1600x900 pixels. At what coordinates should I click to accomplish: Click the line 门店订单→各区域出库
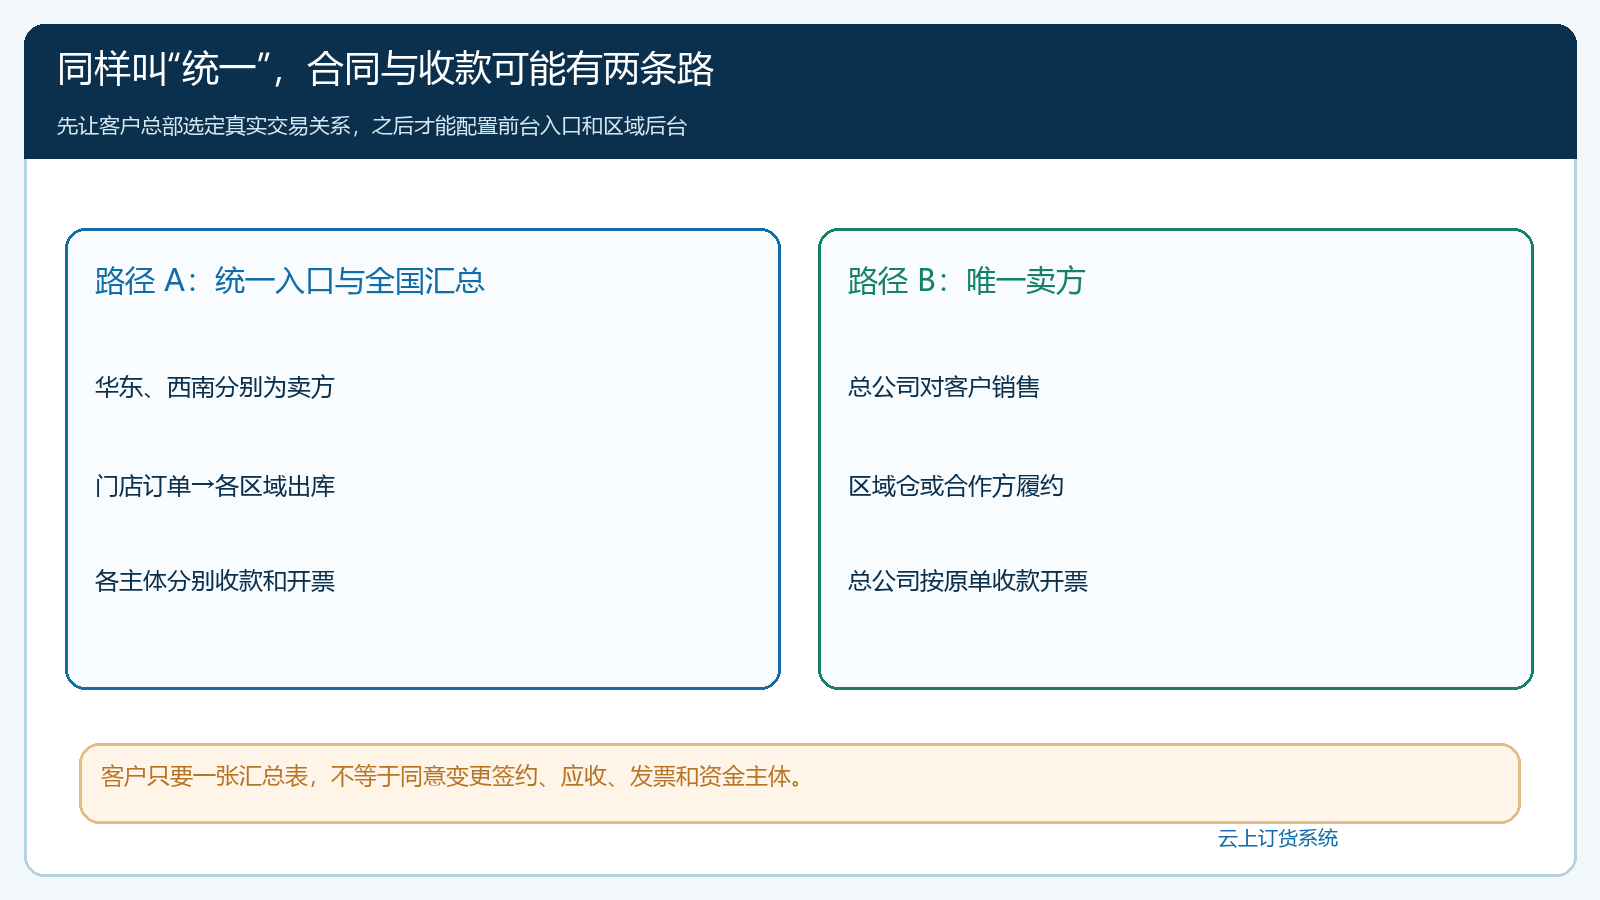[215, 486]
